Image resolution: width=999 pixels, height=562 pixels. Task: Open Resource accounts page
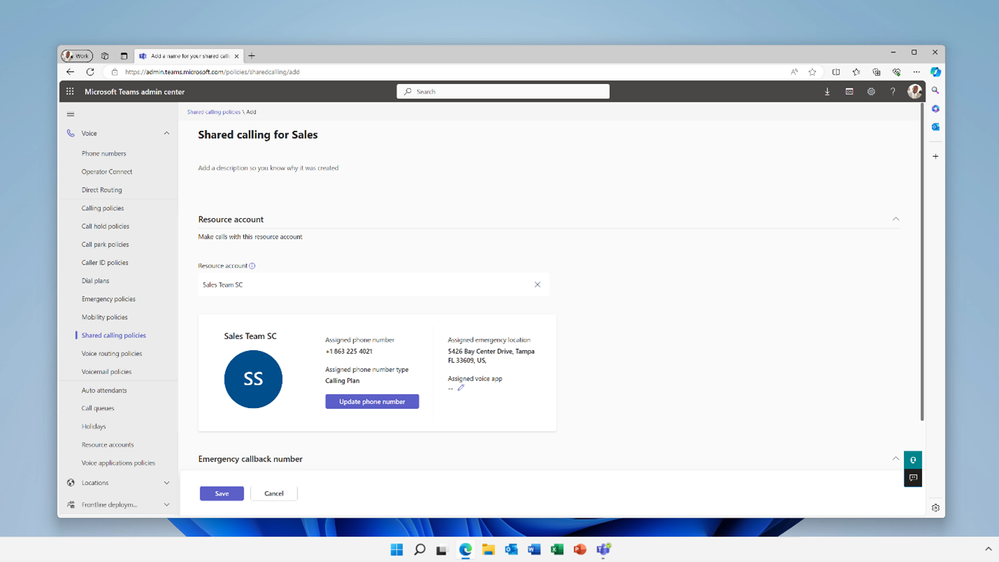pyautogui.click(x=108, y=445)
